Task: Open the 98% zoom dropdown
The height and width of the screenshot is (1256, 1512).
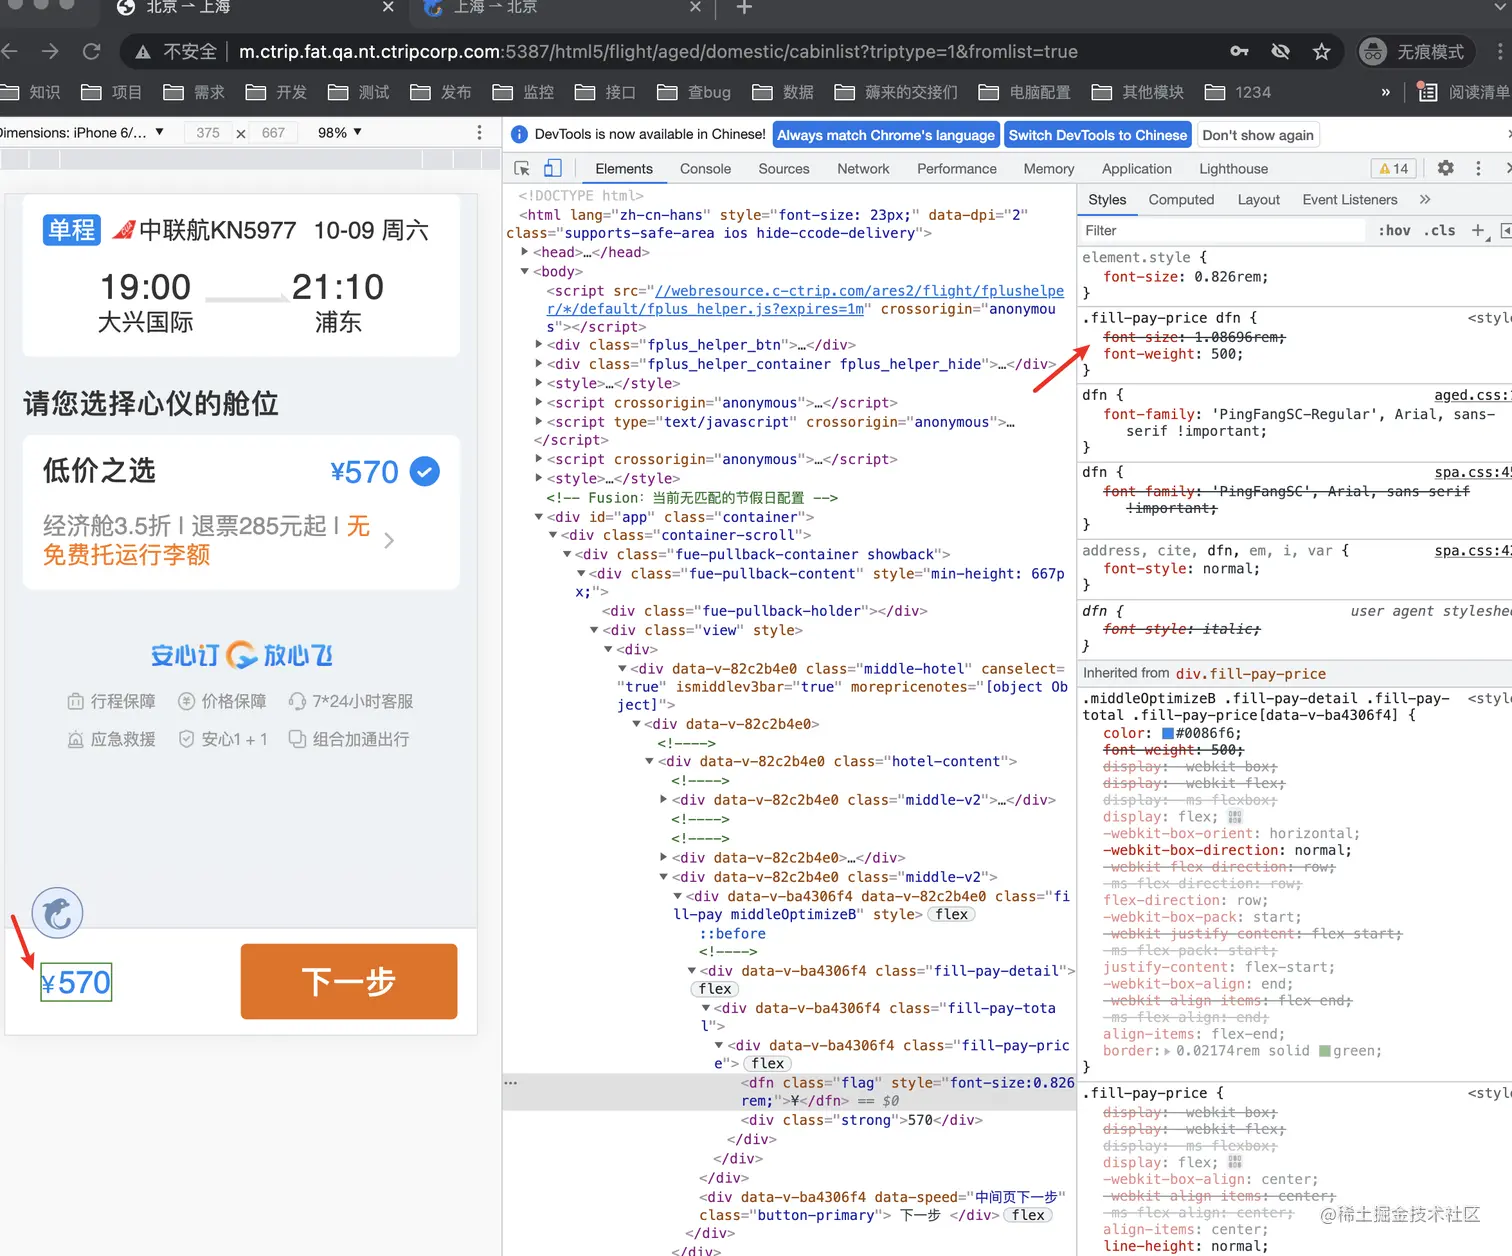Action: pyautogui.click(x=340, y=132)
